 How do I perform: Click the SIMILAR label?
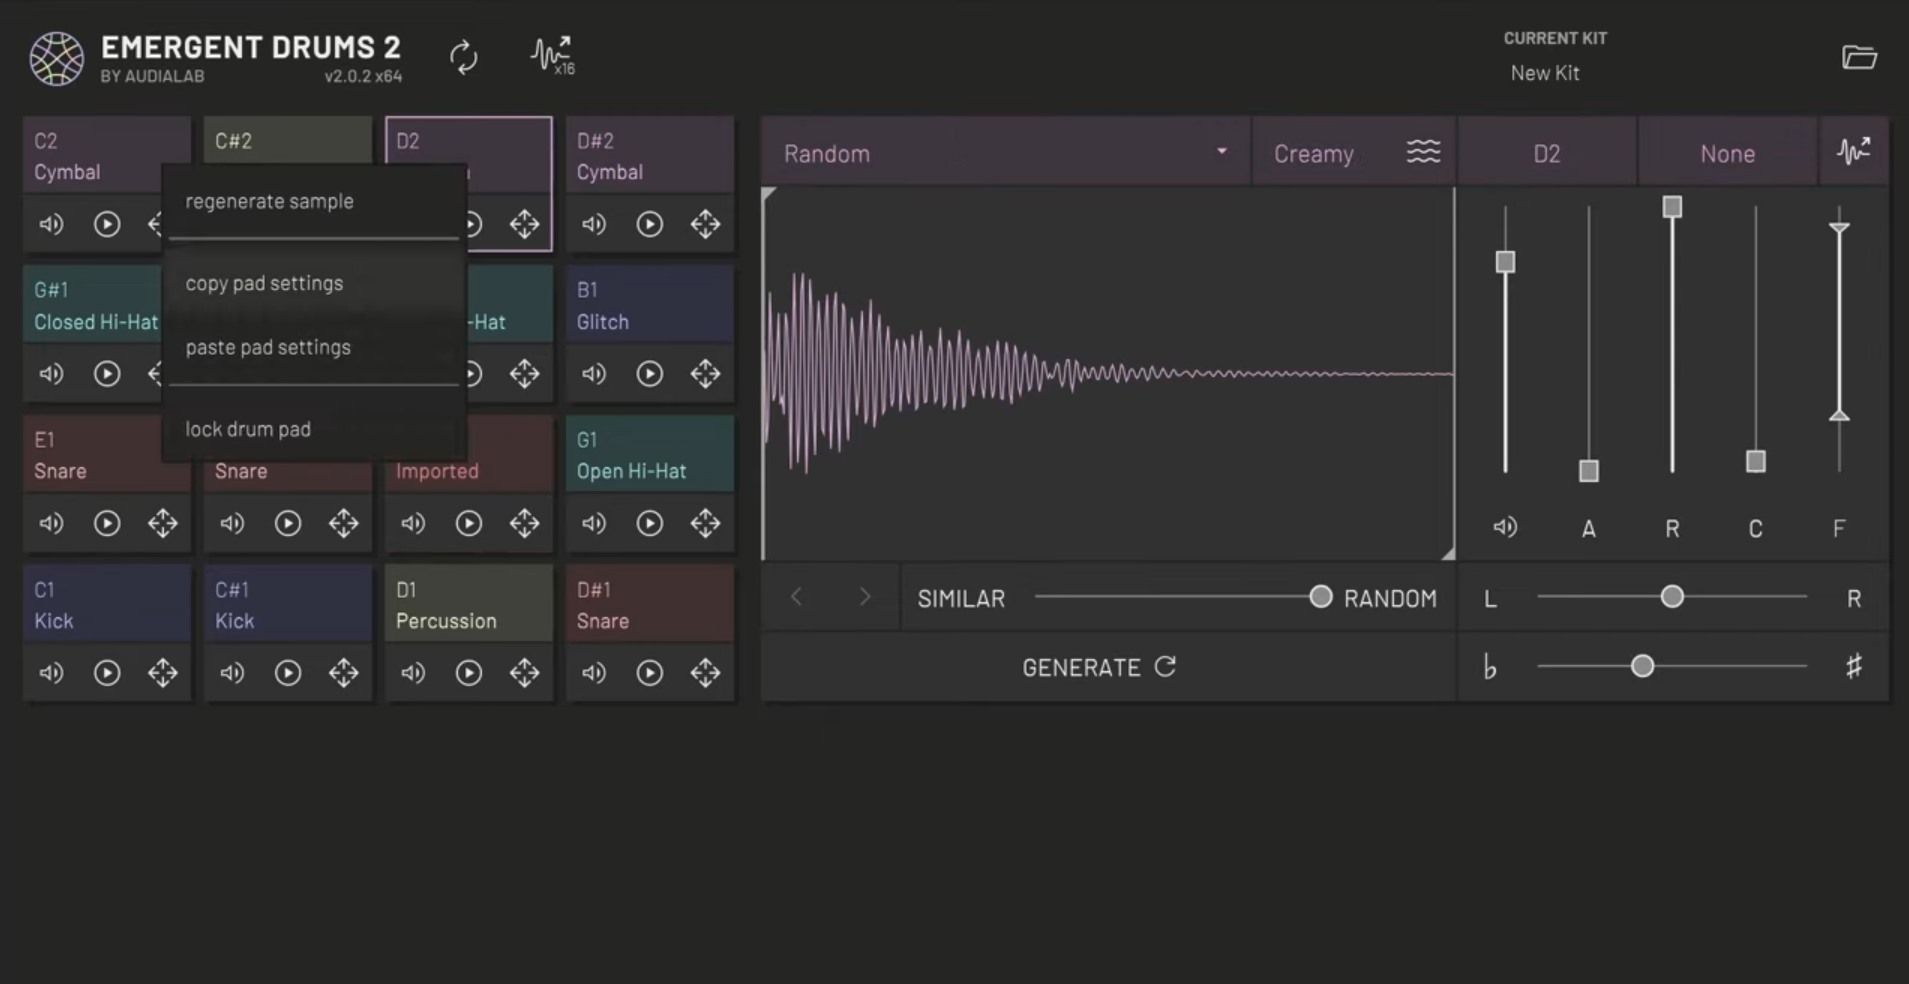(961, 598)
